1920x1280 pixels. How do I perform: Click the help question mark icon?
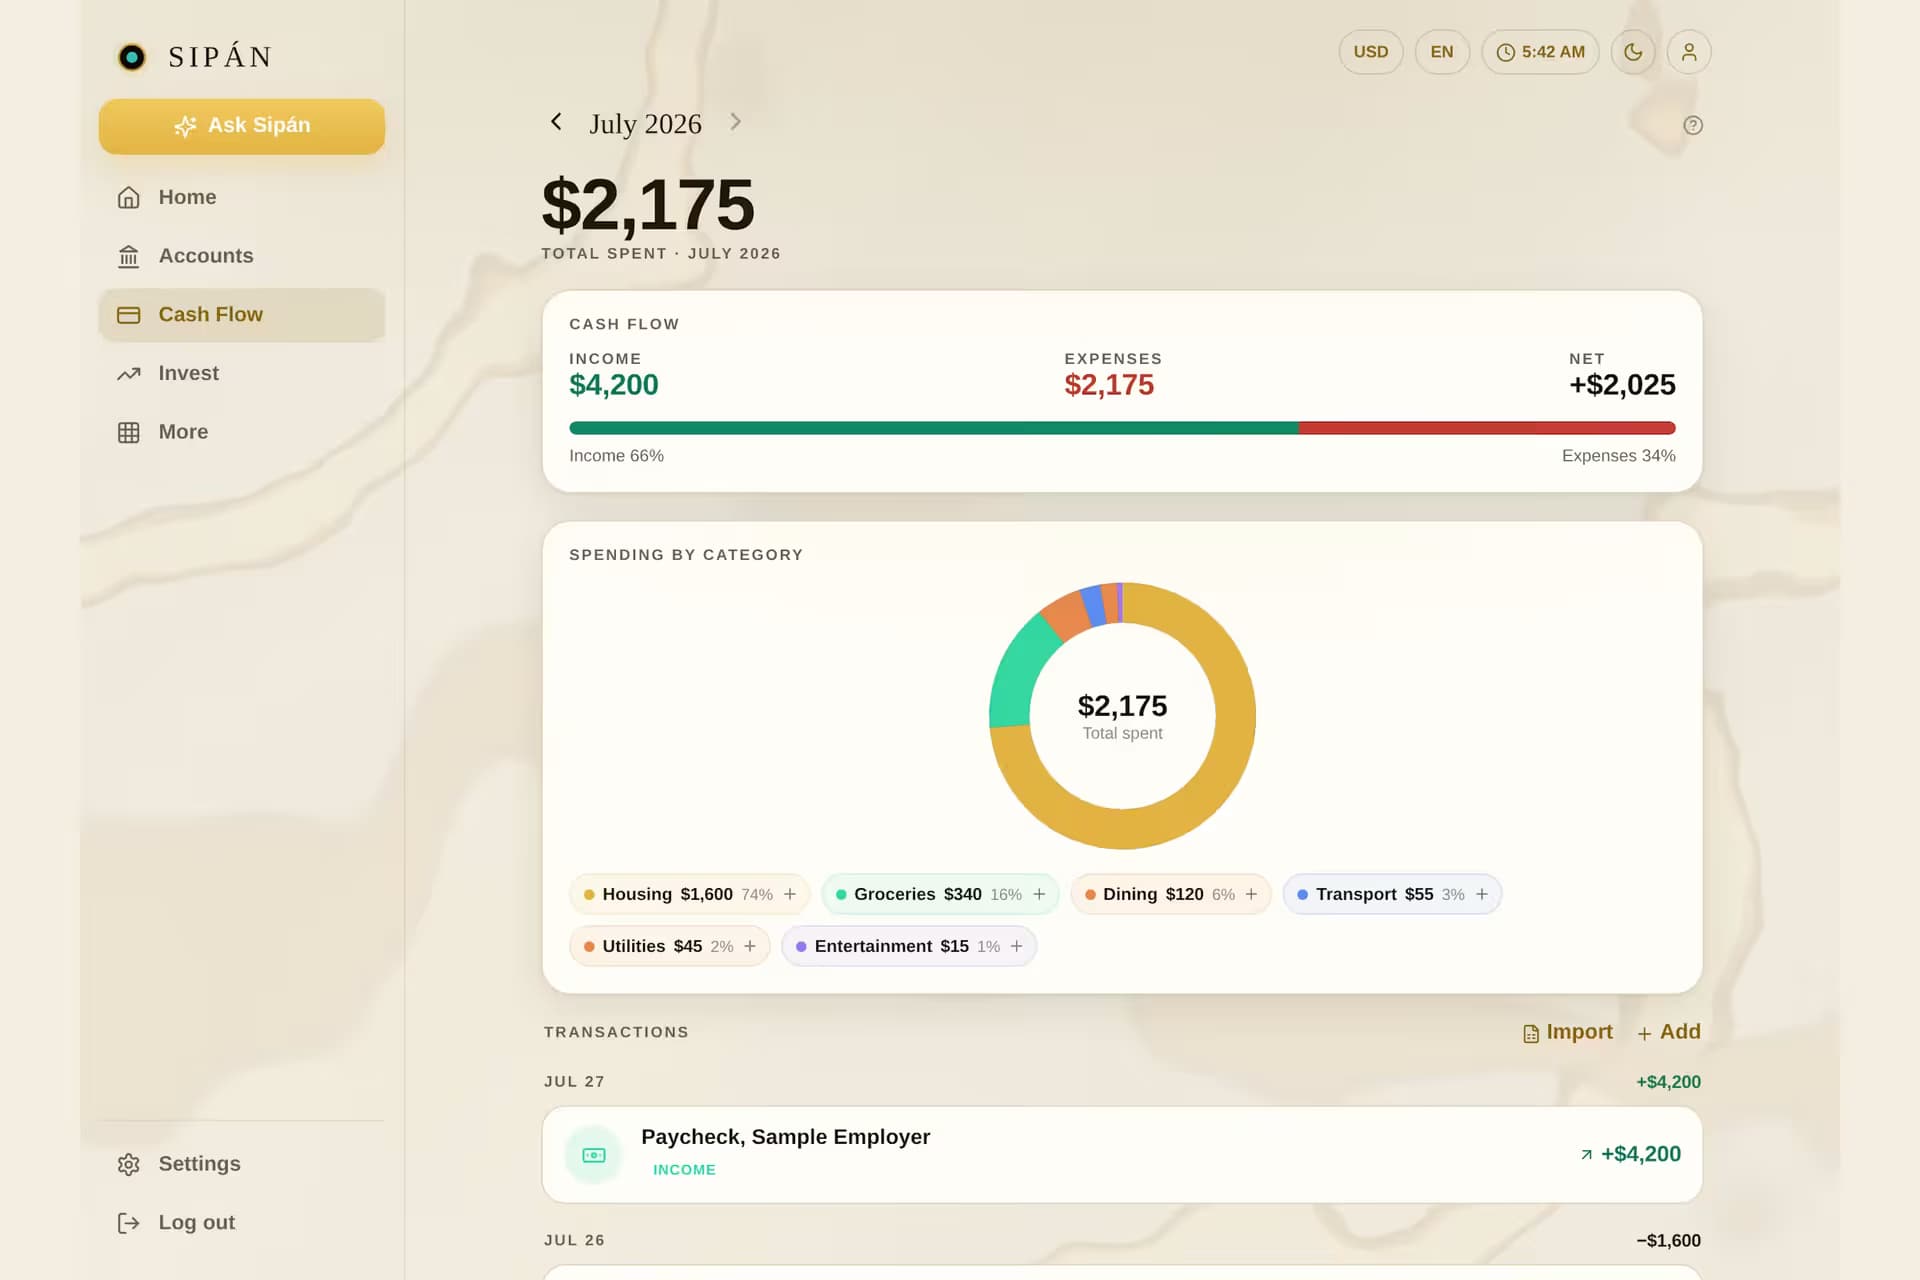point(1693,125)
